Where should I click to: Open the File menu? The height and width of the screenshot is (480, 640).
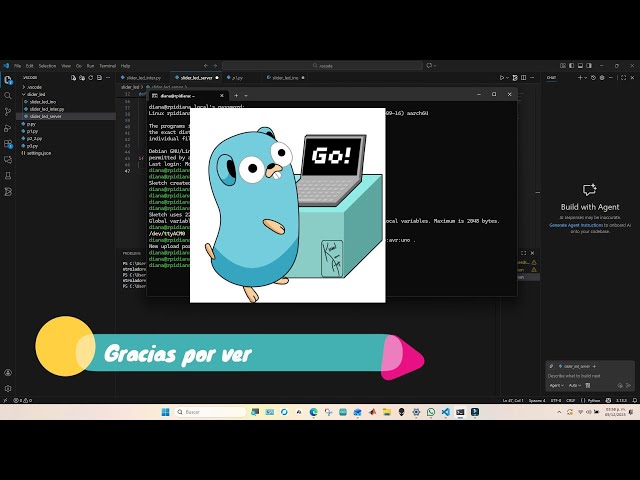pos(18,66)
